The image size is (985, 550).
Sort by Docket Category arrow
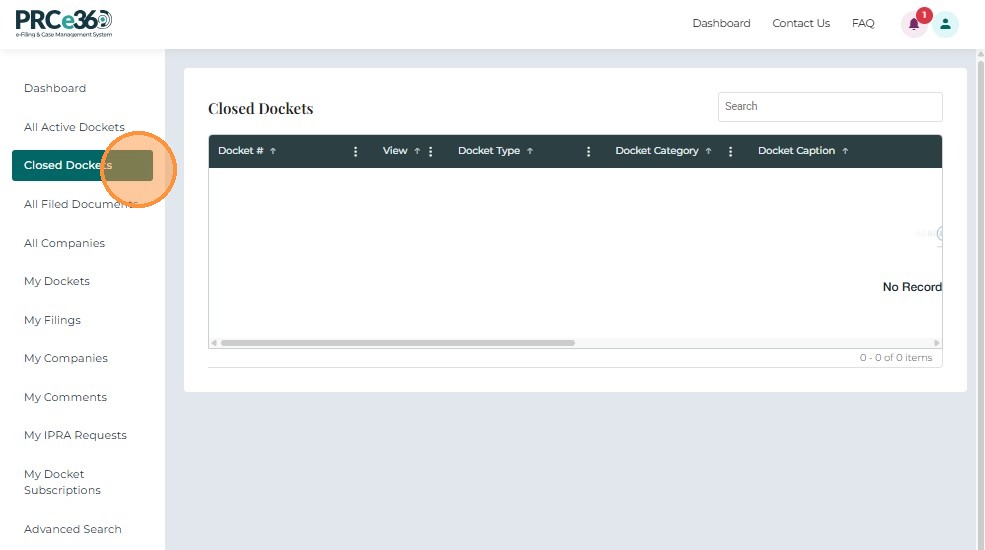click(708, 151)
